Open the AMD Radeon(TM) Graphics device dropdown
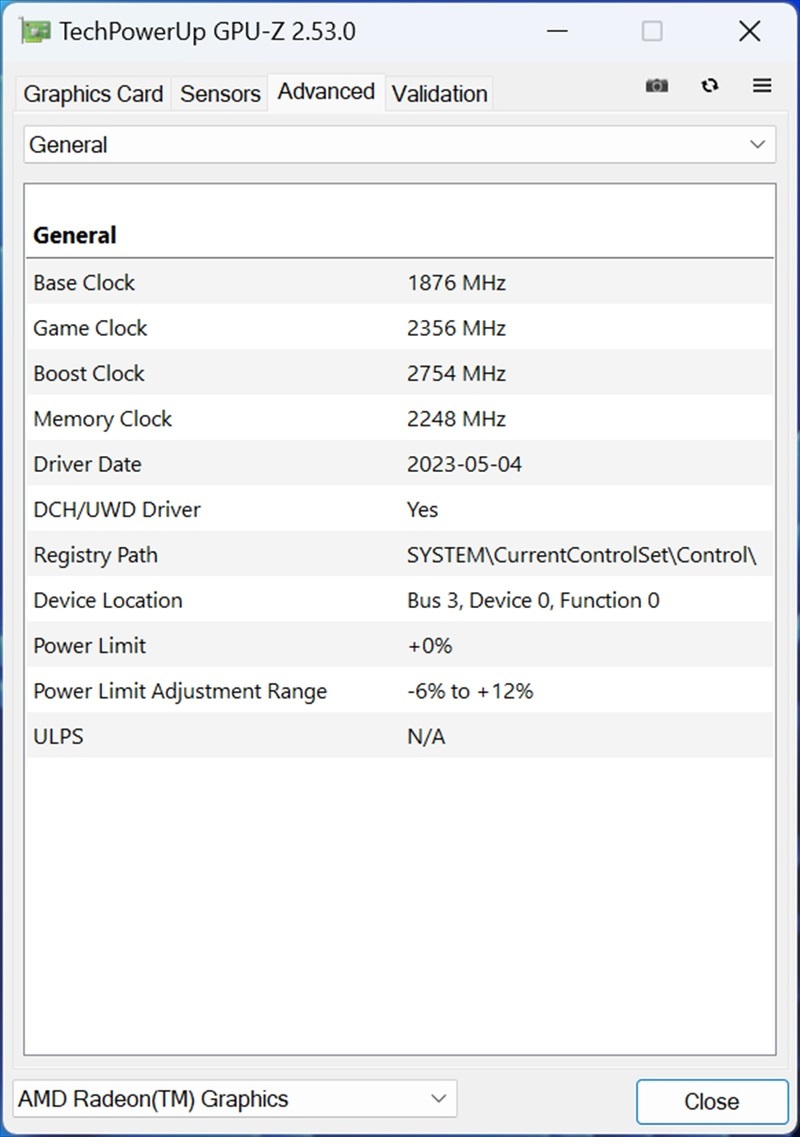800x1137 pixels. pos(234,1099)
